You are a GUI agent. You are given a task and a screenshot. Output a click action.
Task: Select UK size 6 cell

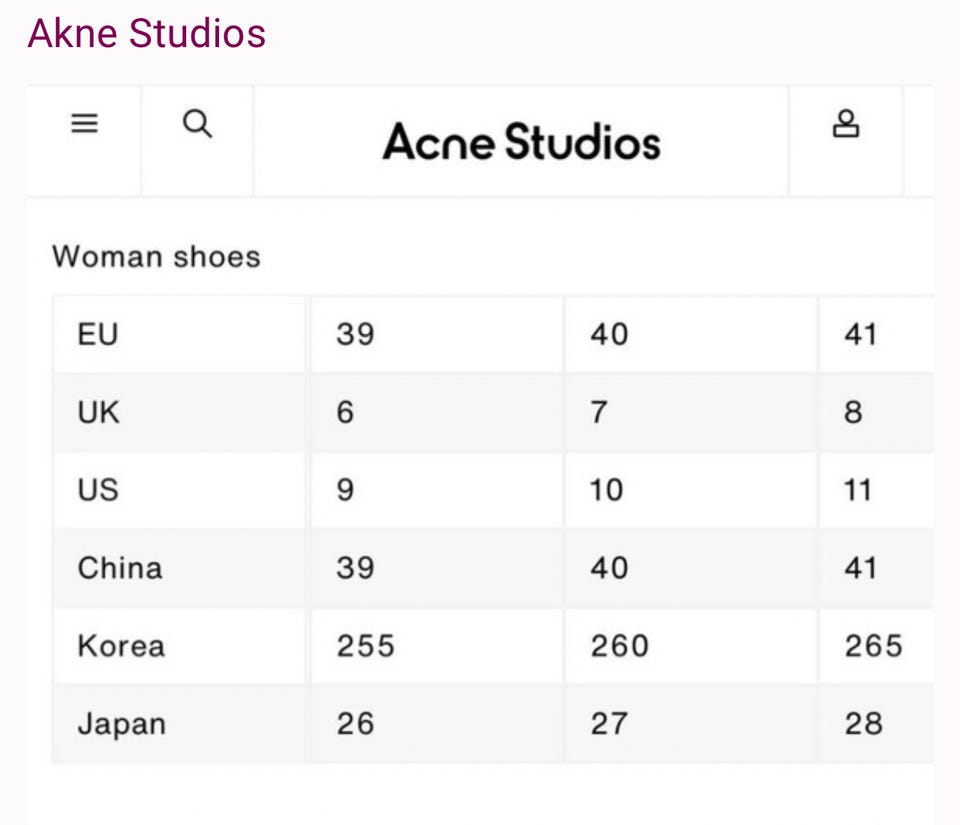coord(437,412)
